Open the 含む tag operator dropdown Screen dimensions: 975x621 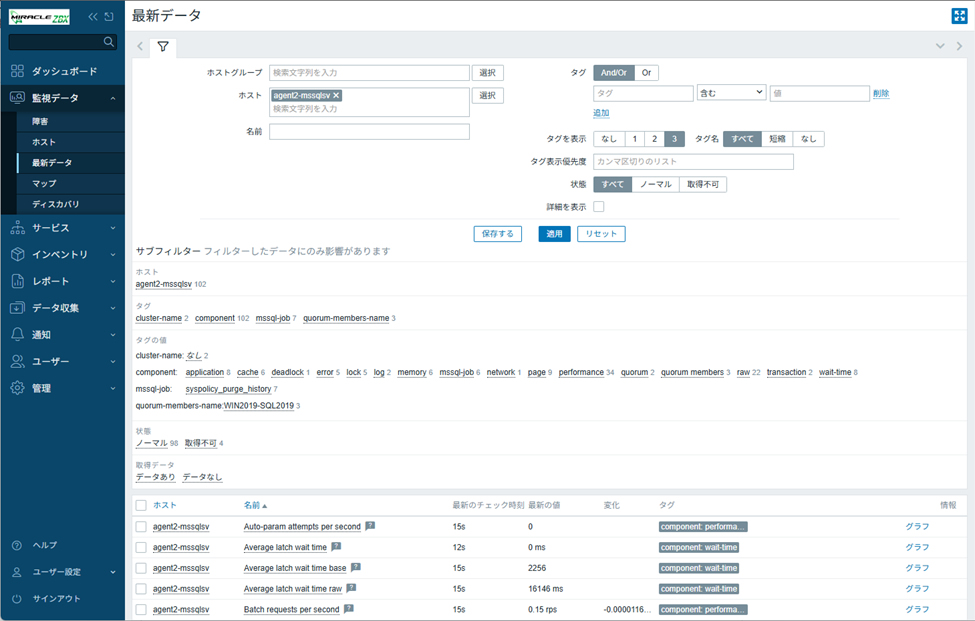click(x=731, y=93)
